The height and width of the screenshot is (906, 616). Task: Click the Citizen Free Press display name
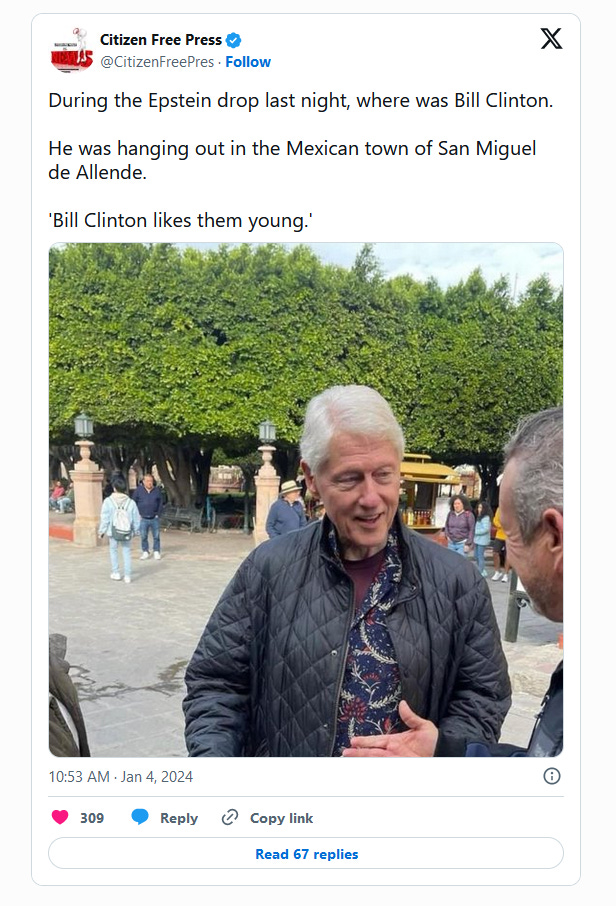(161, 40)
